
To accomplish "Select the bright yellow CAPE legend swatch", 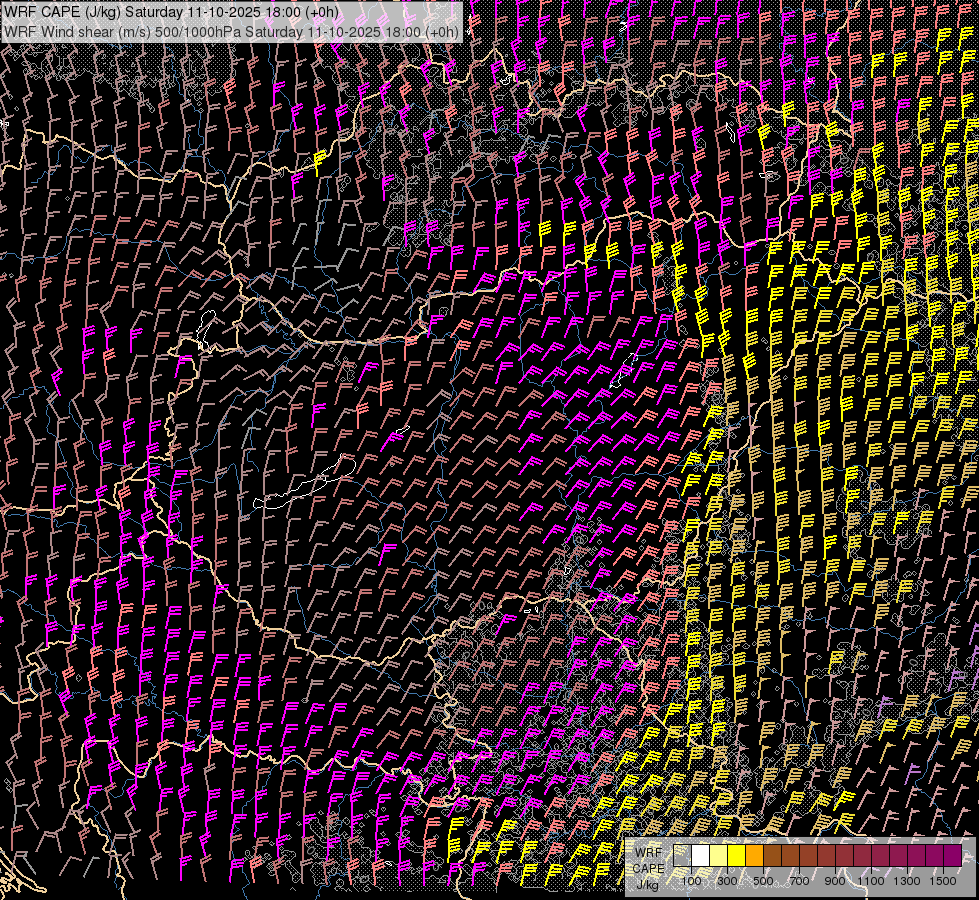I will [x=736, y=856].
